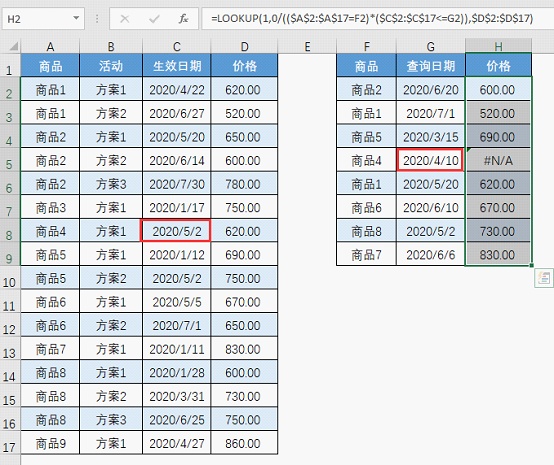Click the 商品 header cell in column F
The width and height of the screenshot is (554, 465).
367,65
